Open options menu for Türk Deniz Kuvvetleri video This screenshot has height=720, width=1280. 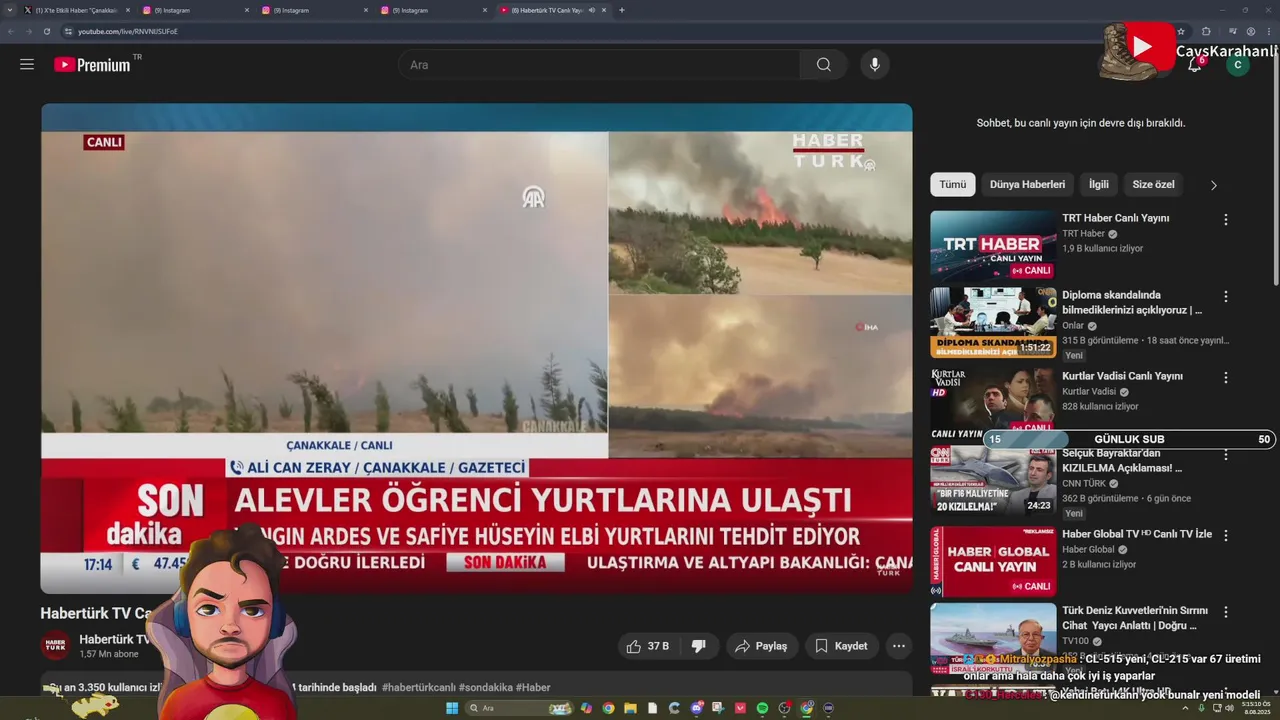(1226, 612)
